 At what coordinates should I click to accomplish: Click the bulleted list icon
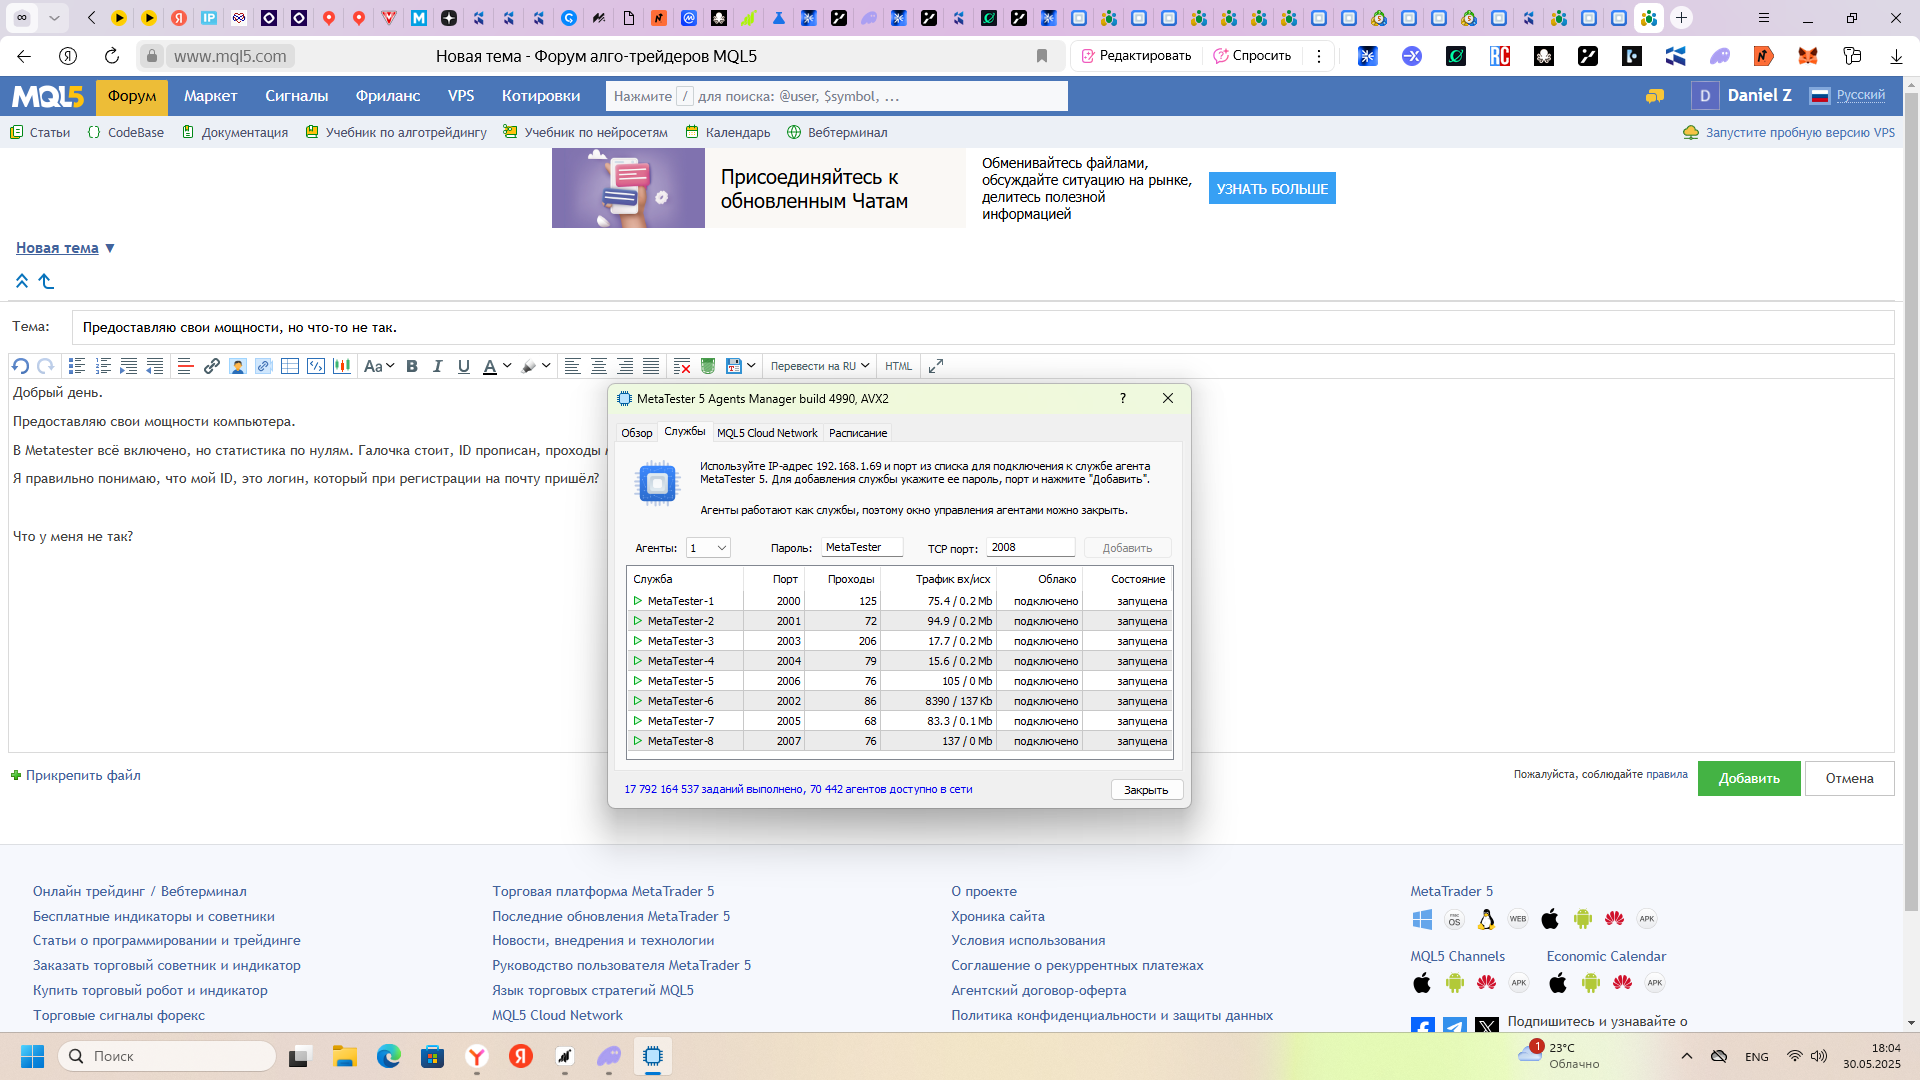pos(76,366)
